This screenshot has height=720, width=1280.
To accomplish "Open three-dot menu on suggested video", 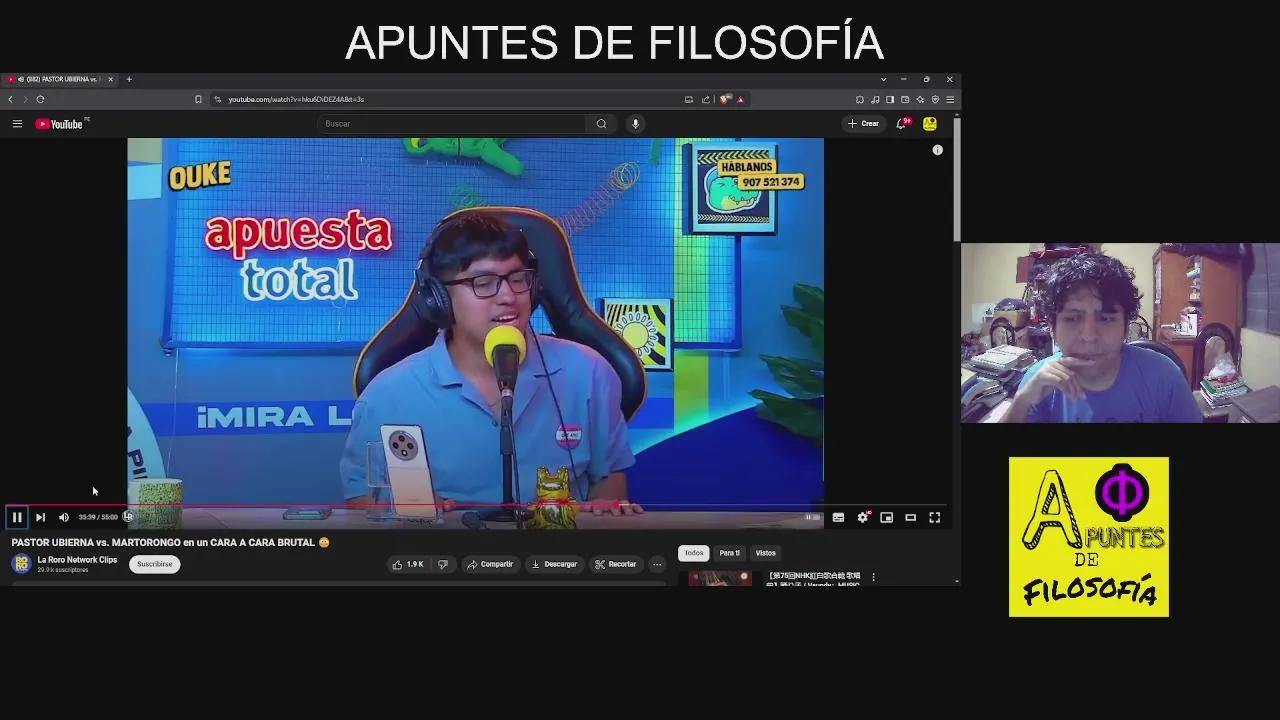I will (873, 577).
